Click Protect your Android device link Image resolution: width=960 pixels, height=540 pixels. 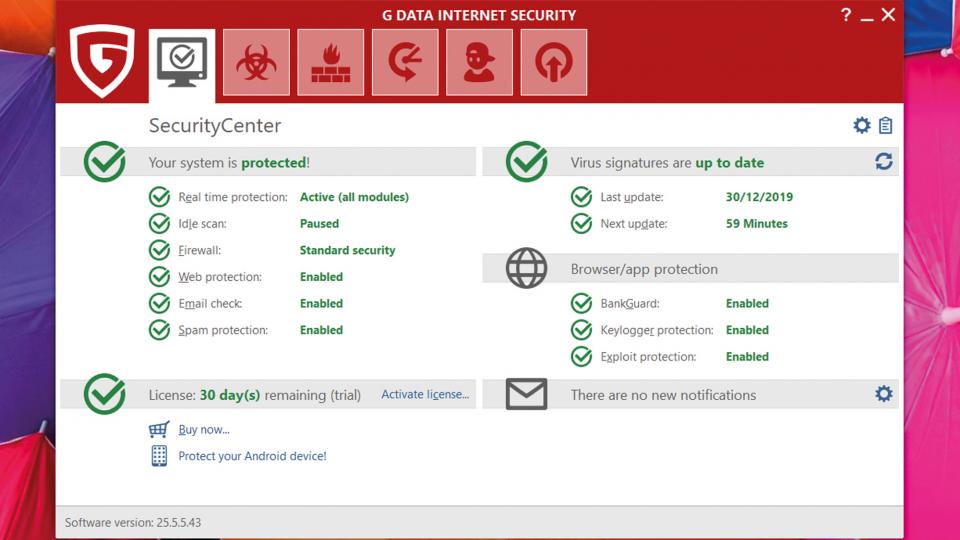252,456
